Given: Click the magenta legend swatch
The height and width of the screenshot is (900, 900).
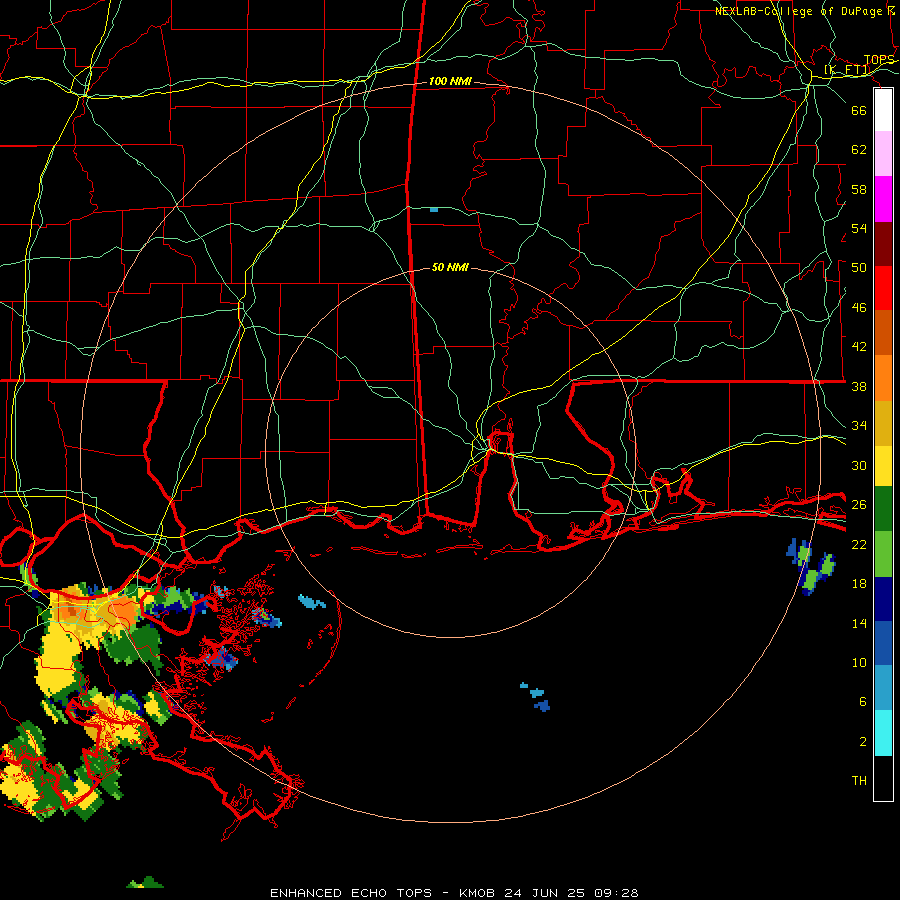Looking at the screenshot, I should pos(883,199).
